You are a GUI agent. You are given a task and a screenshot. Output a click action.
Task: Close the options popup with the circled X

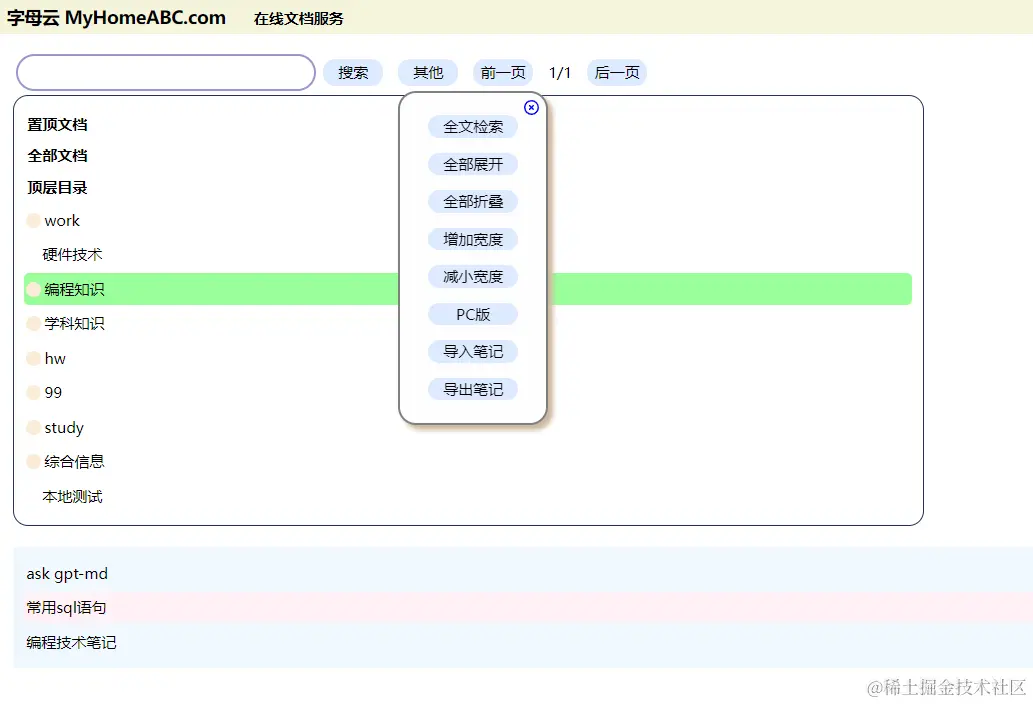(x=531, y=107)
